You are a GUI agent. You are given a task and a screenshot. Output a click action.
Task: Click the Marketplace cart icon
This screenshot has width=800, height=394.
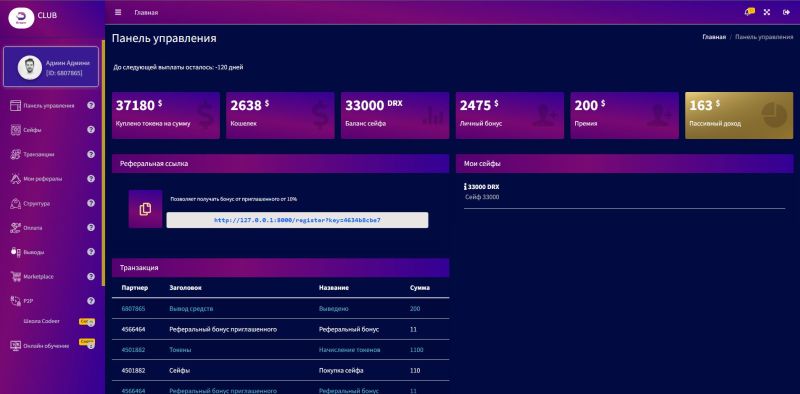[15, 276]
